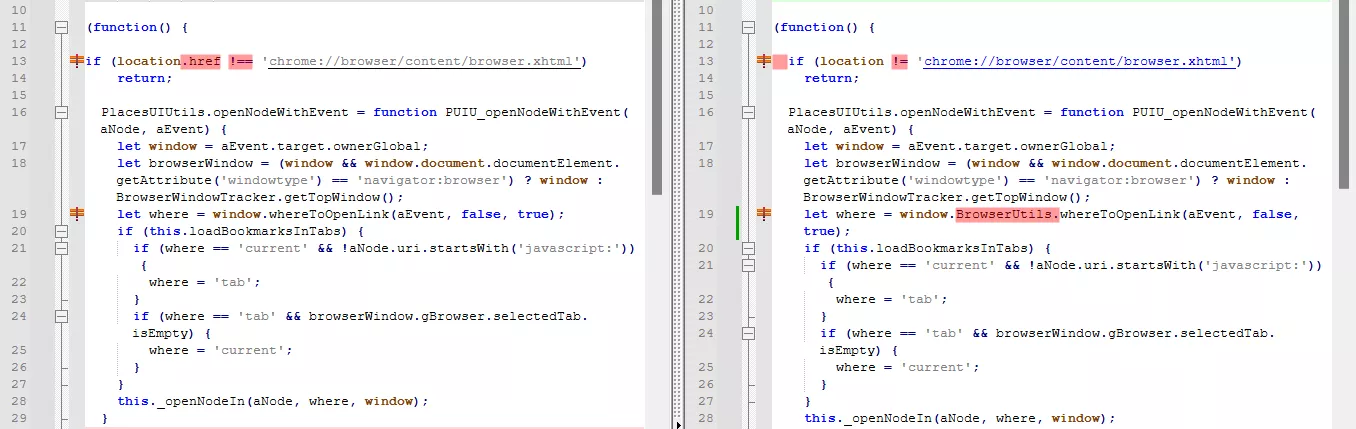Fold the loadBookmarksInTabs block in left pane
1356x429 pixels.
pyautogui.click(x=61, y=231)
